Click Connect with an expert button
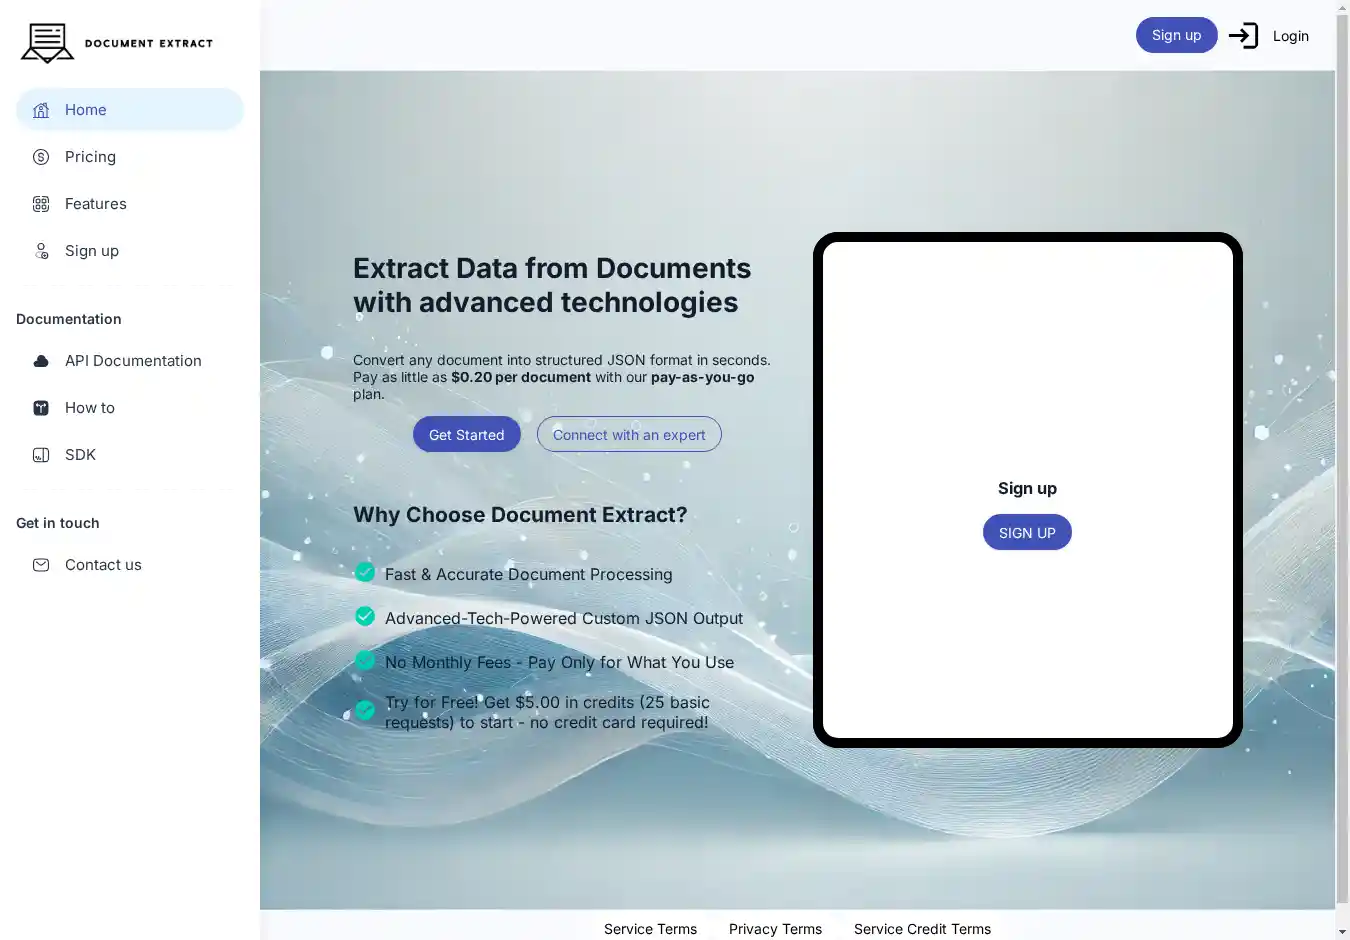Image resolution: width=1350 pixels, height=940 pixels. coord(629,434)
